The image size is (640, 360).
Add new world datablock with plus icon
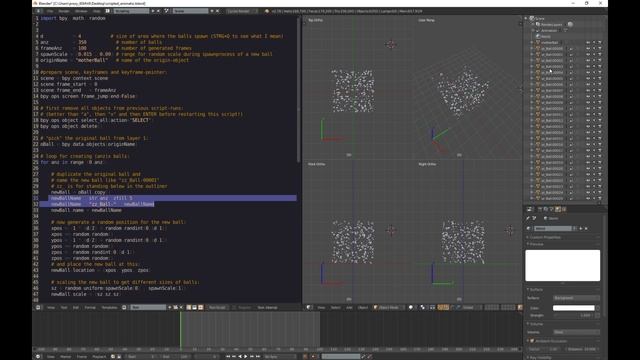(581, 229)
